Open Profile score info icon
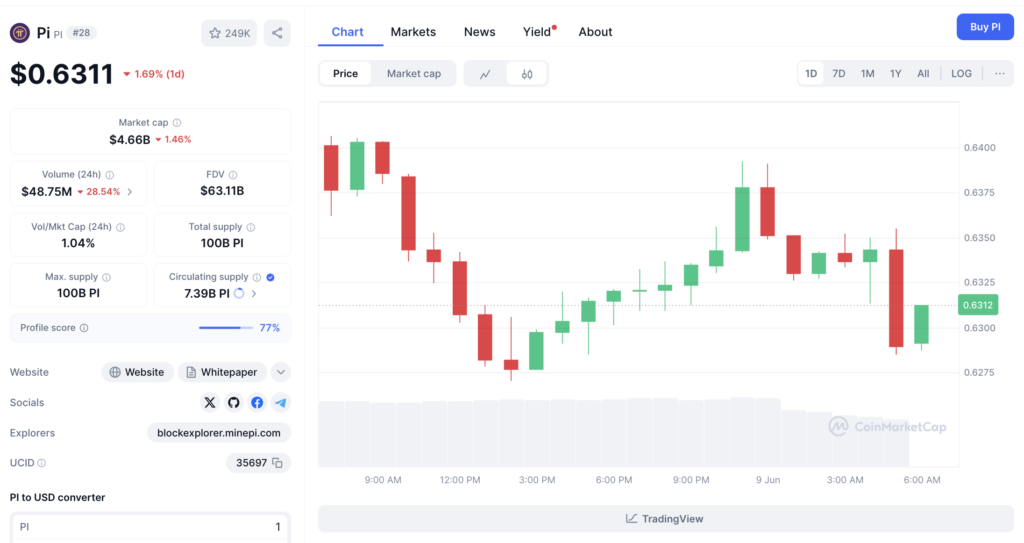The width and height of the screenshot is (1024, 543). [x=84, y=328]
